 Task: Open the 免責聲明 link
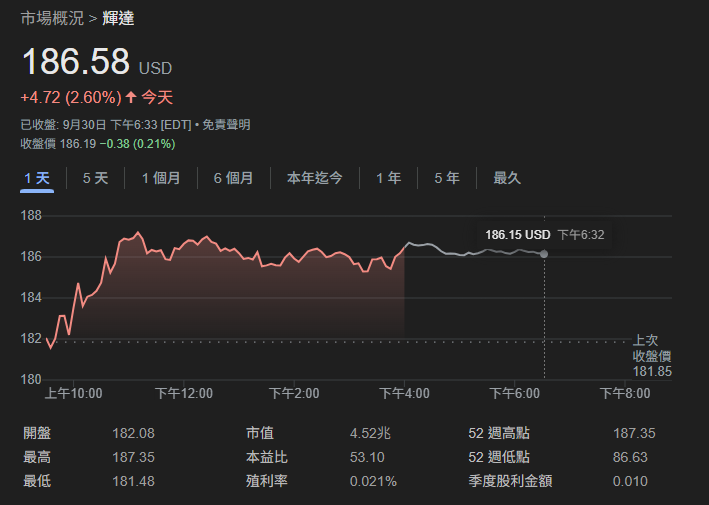227,125
